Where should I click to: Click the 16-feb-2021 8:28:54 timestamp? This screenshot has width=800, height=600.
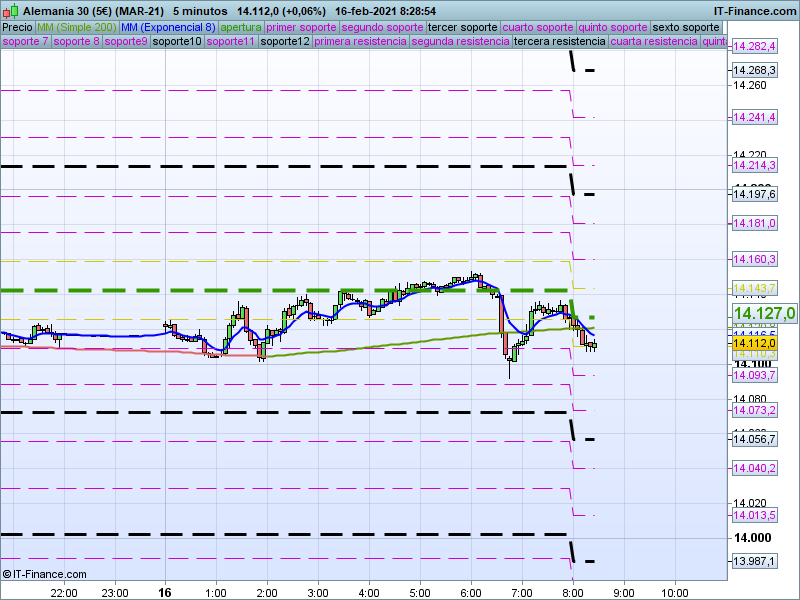[385, 11]
